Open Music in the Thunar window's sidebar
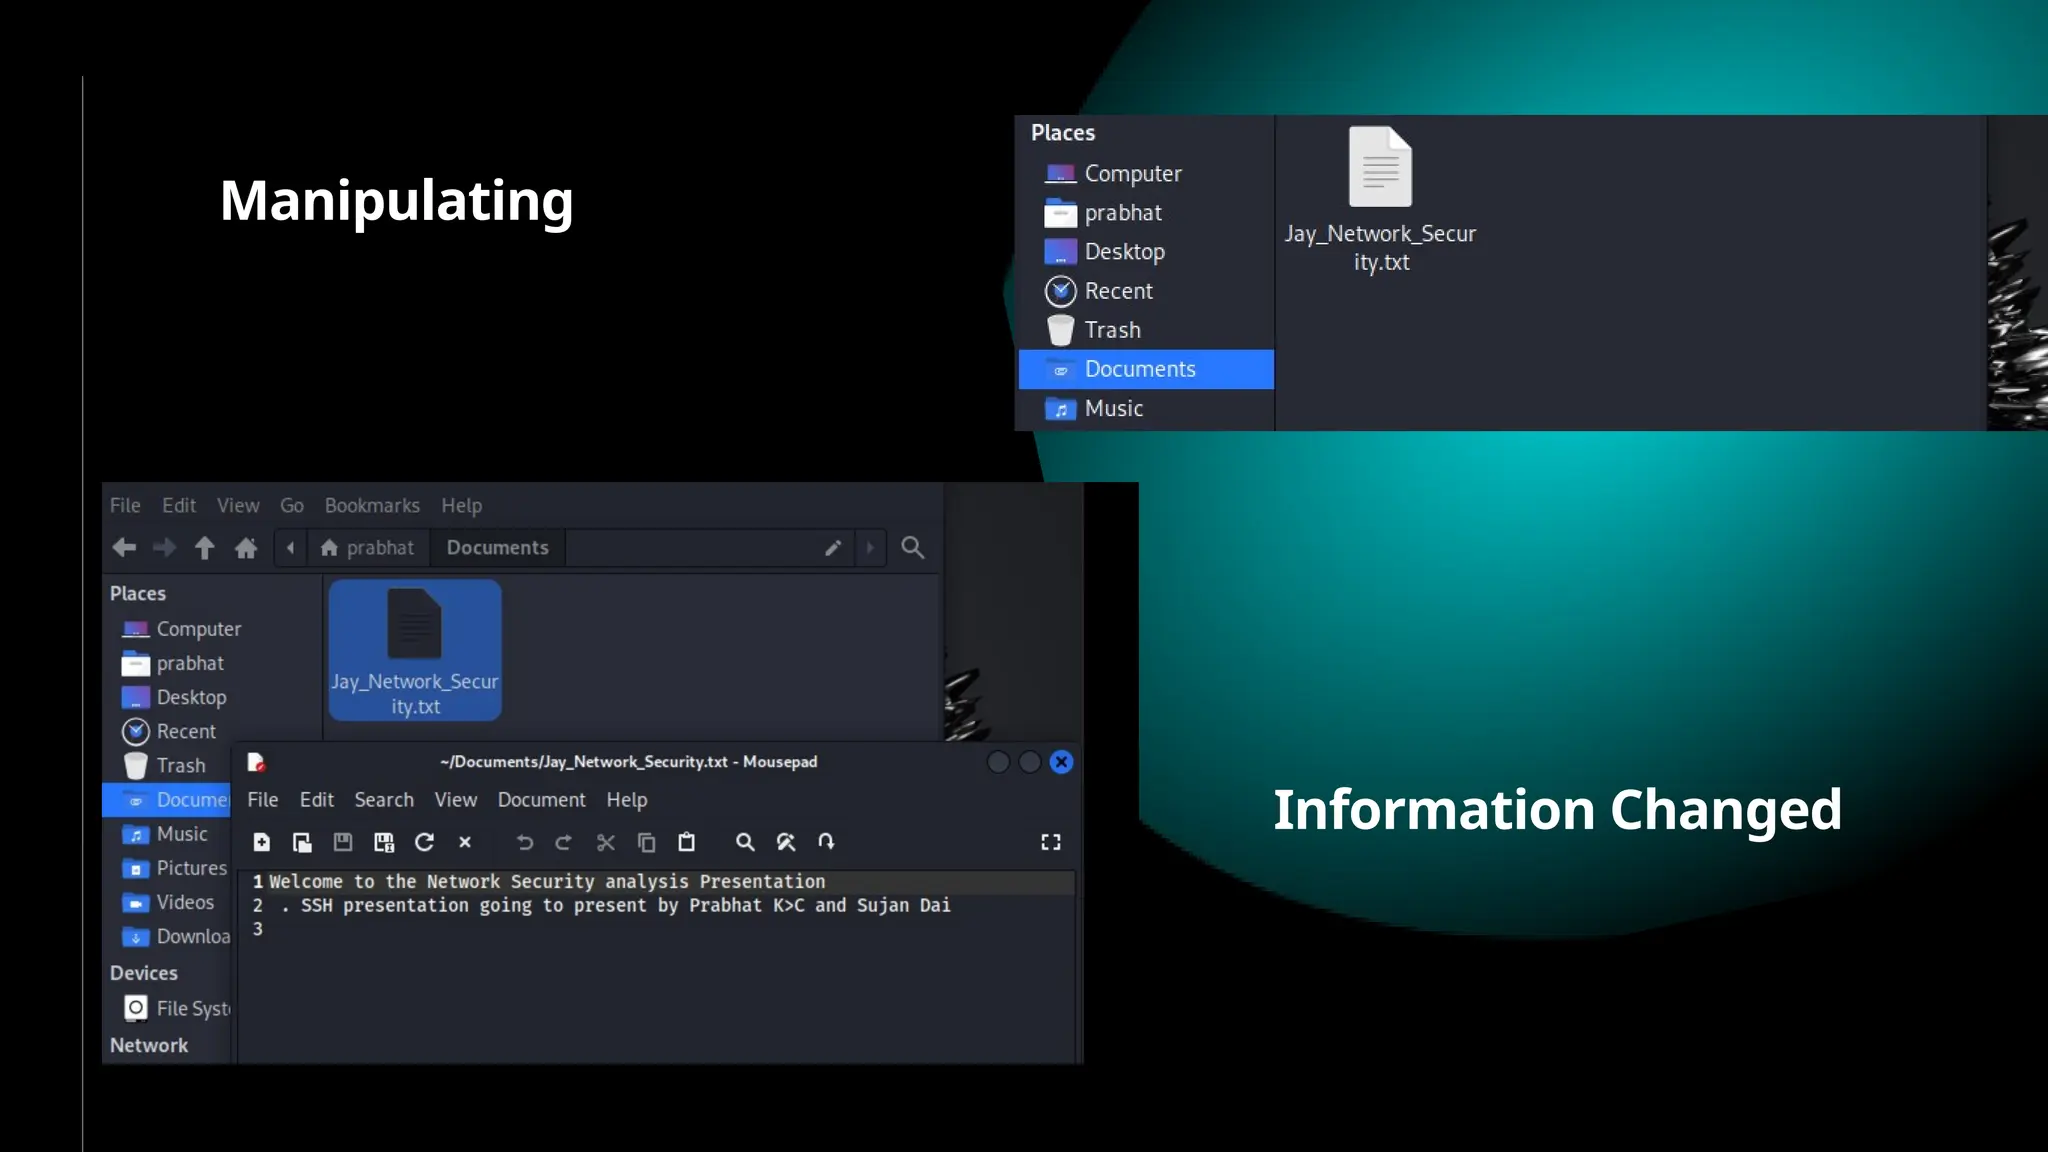Image resolution: width=2048 pixels, height=1152 pixels. tap(165, 834)
